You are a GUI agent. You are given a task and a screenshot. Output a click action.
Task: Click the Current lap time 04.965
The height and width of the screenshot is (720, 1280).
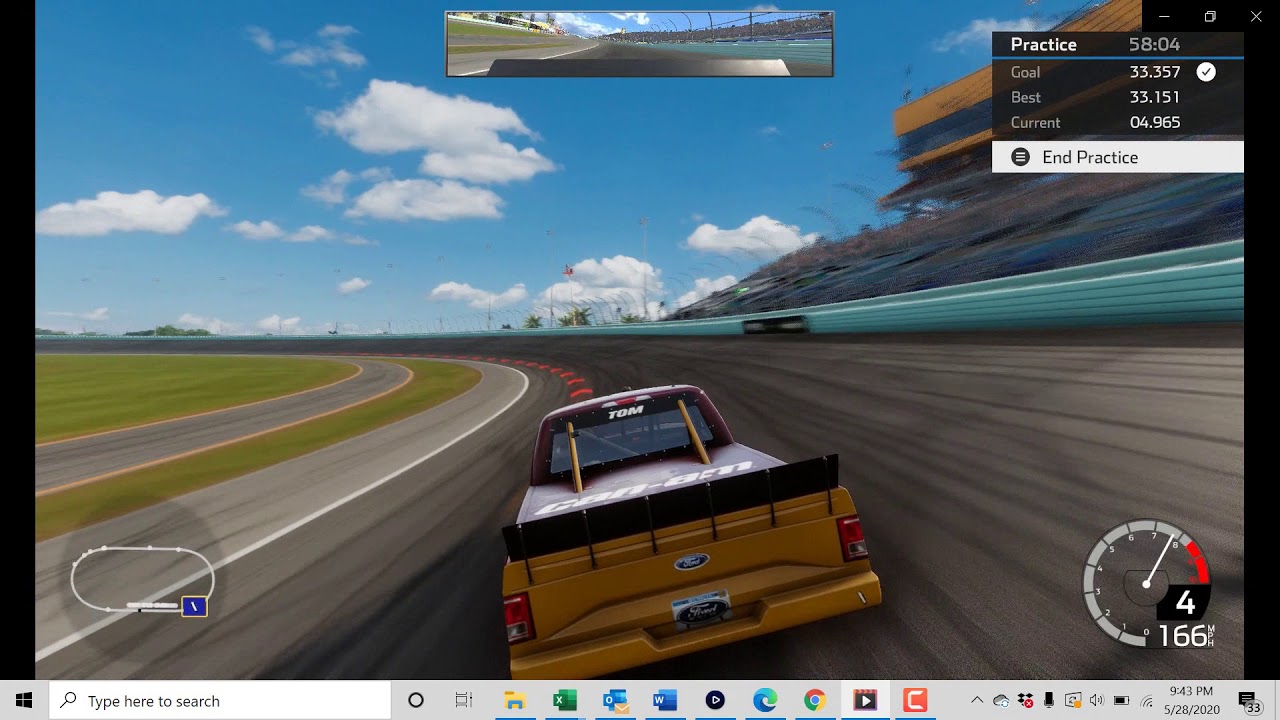(1155, 122)
